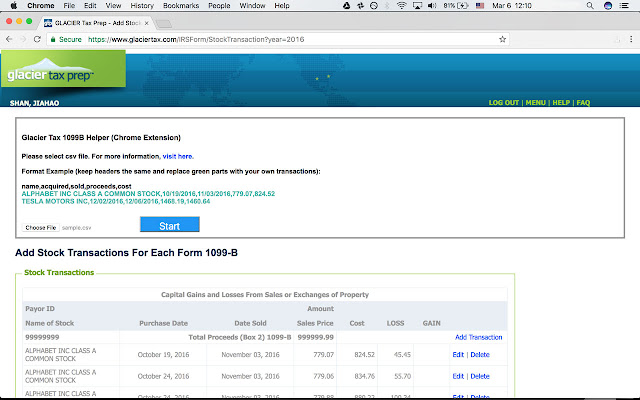Open Spotlight search magnifier icon
The height and width of the screenshot is (400, 640).
[x=590, y=6]
